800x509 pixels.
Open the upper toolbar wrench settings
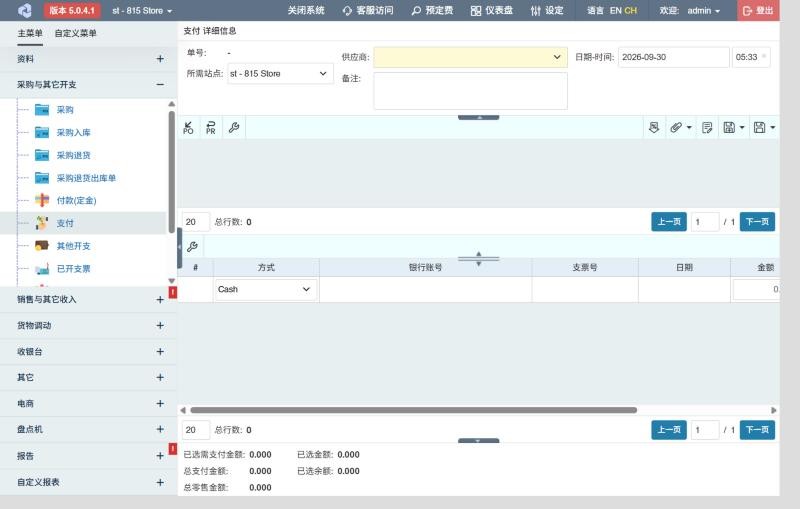point(234,128)
